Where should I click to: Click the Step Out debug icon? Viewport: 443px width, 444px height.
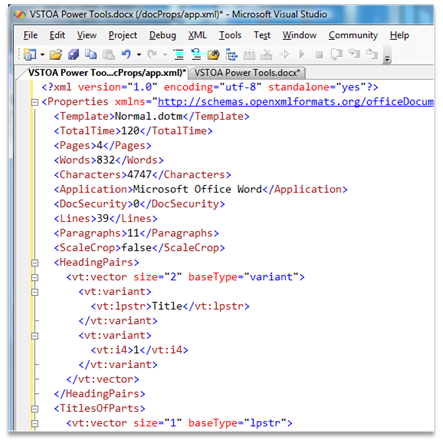pos(372,54)
